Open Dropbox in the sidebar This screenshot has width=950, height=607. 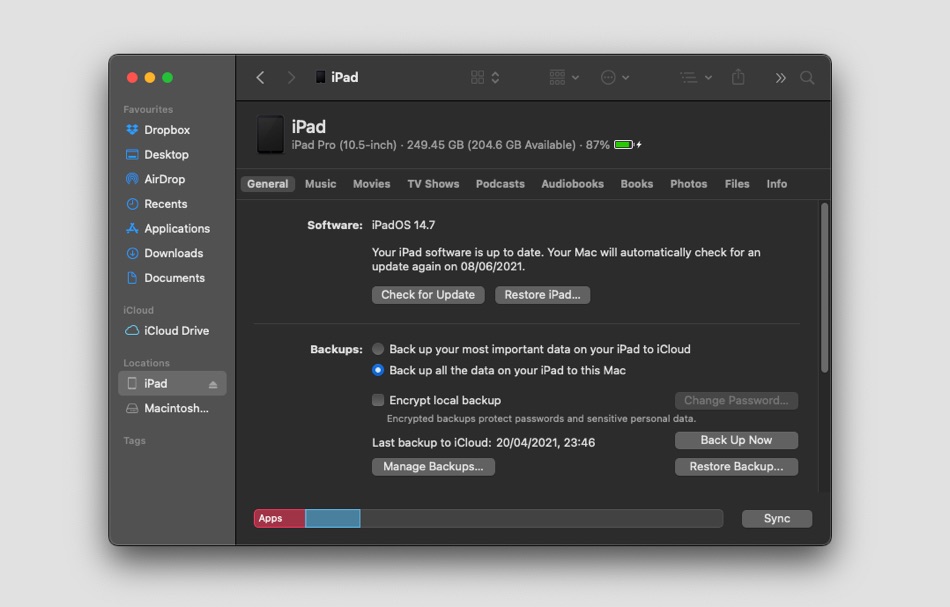point(172,130)
